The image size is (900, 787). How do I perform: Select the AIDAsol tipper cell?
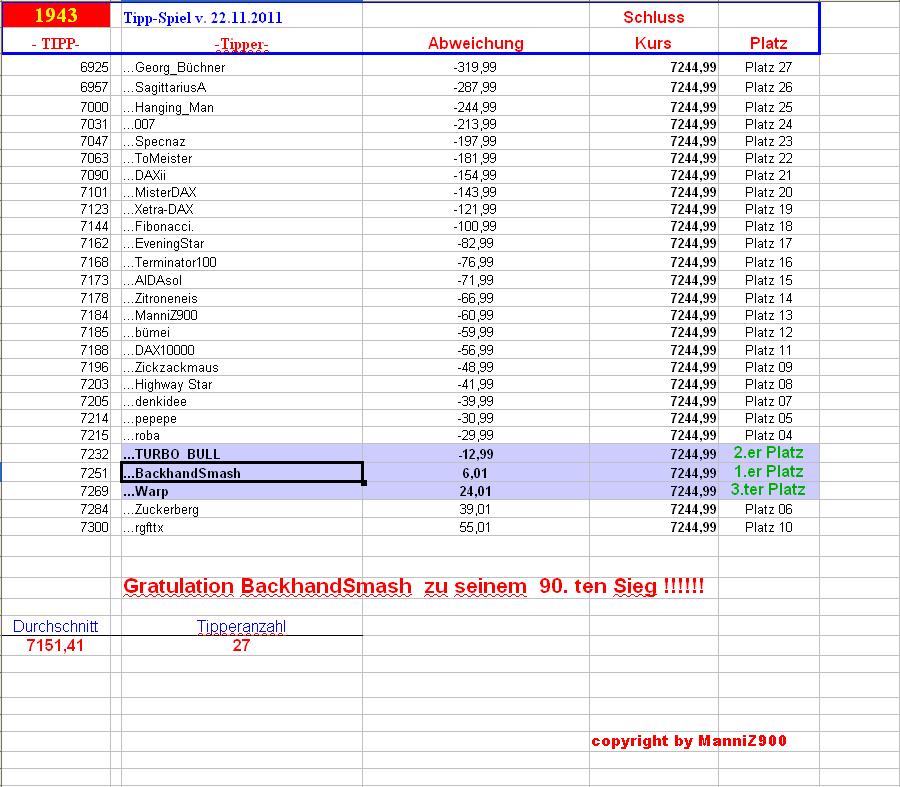click(x=242, y=281)
